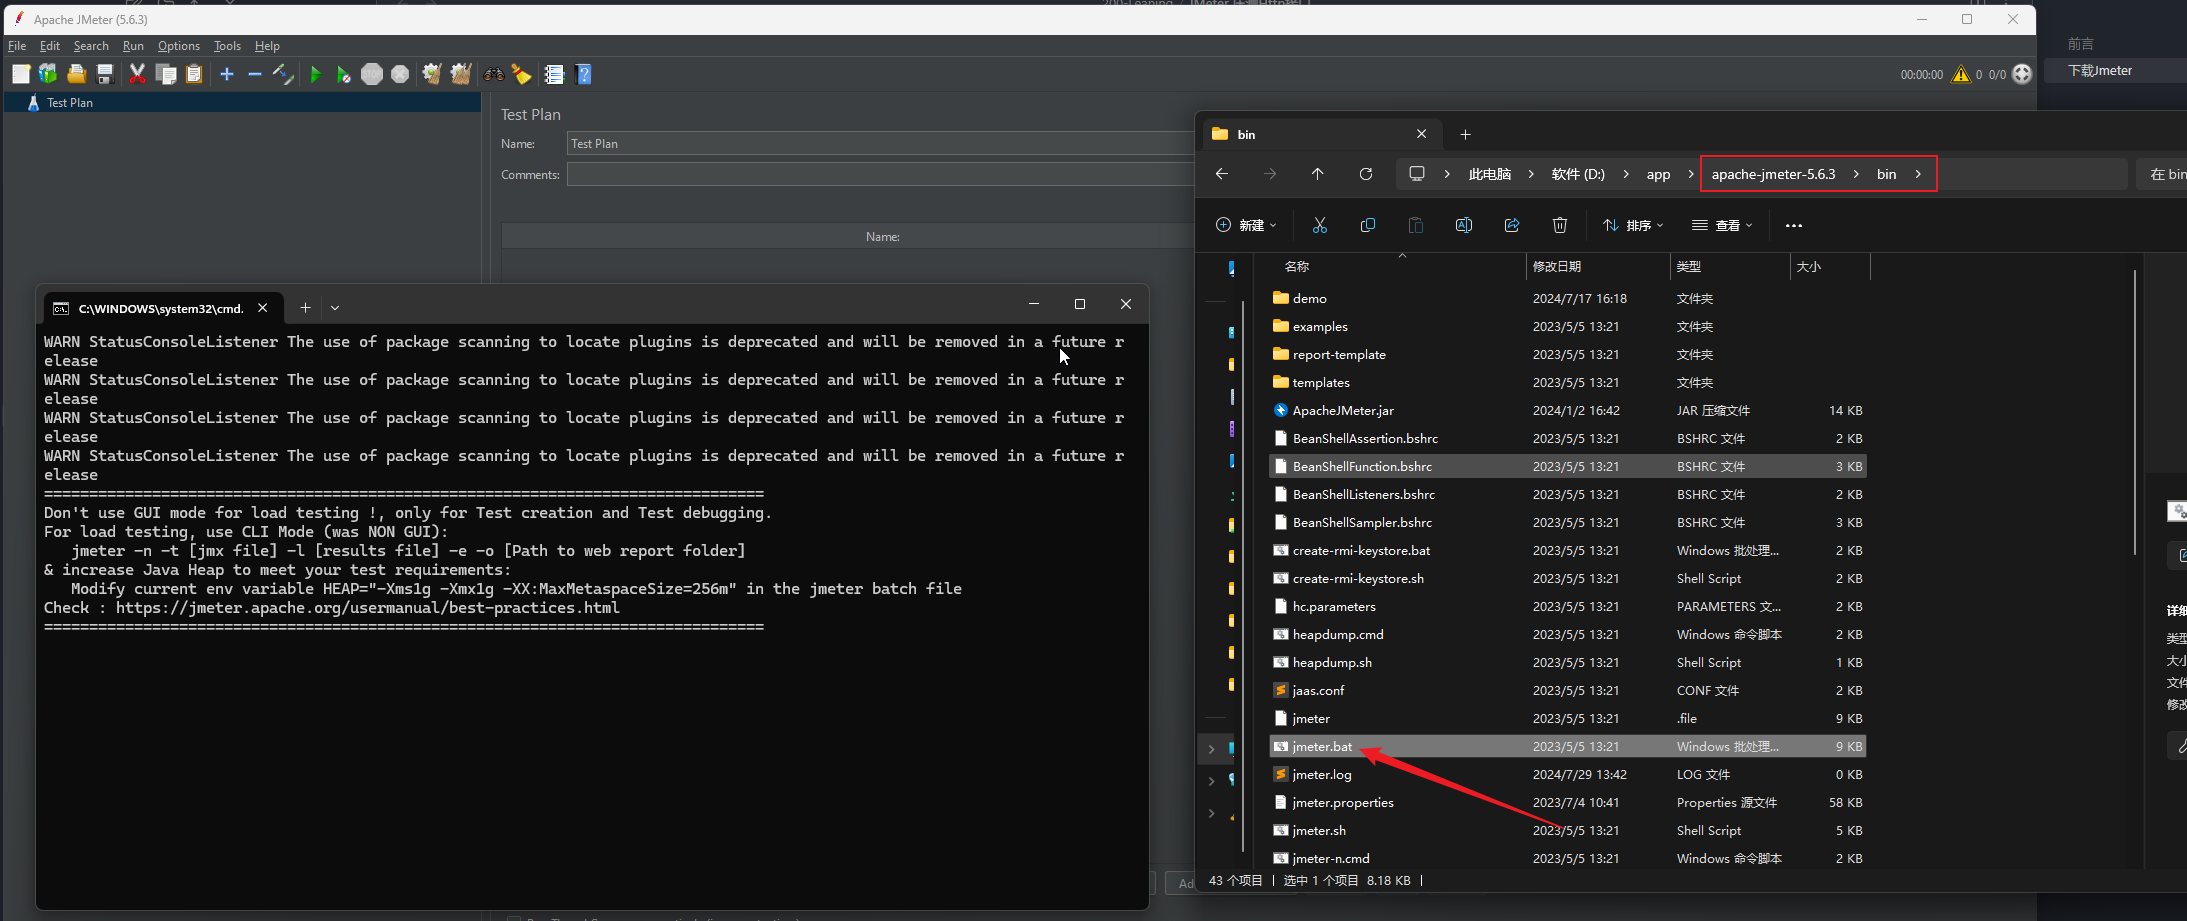The height and width of the screenshot is (921, 2187).
Task: Click Search binoculars icon in JMeter toolbar
Action: click(494, 74)
